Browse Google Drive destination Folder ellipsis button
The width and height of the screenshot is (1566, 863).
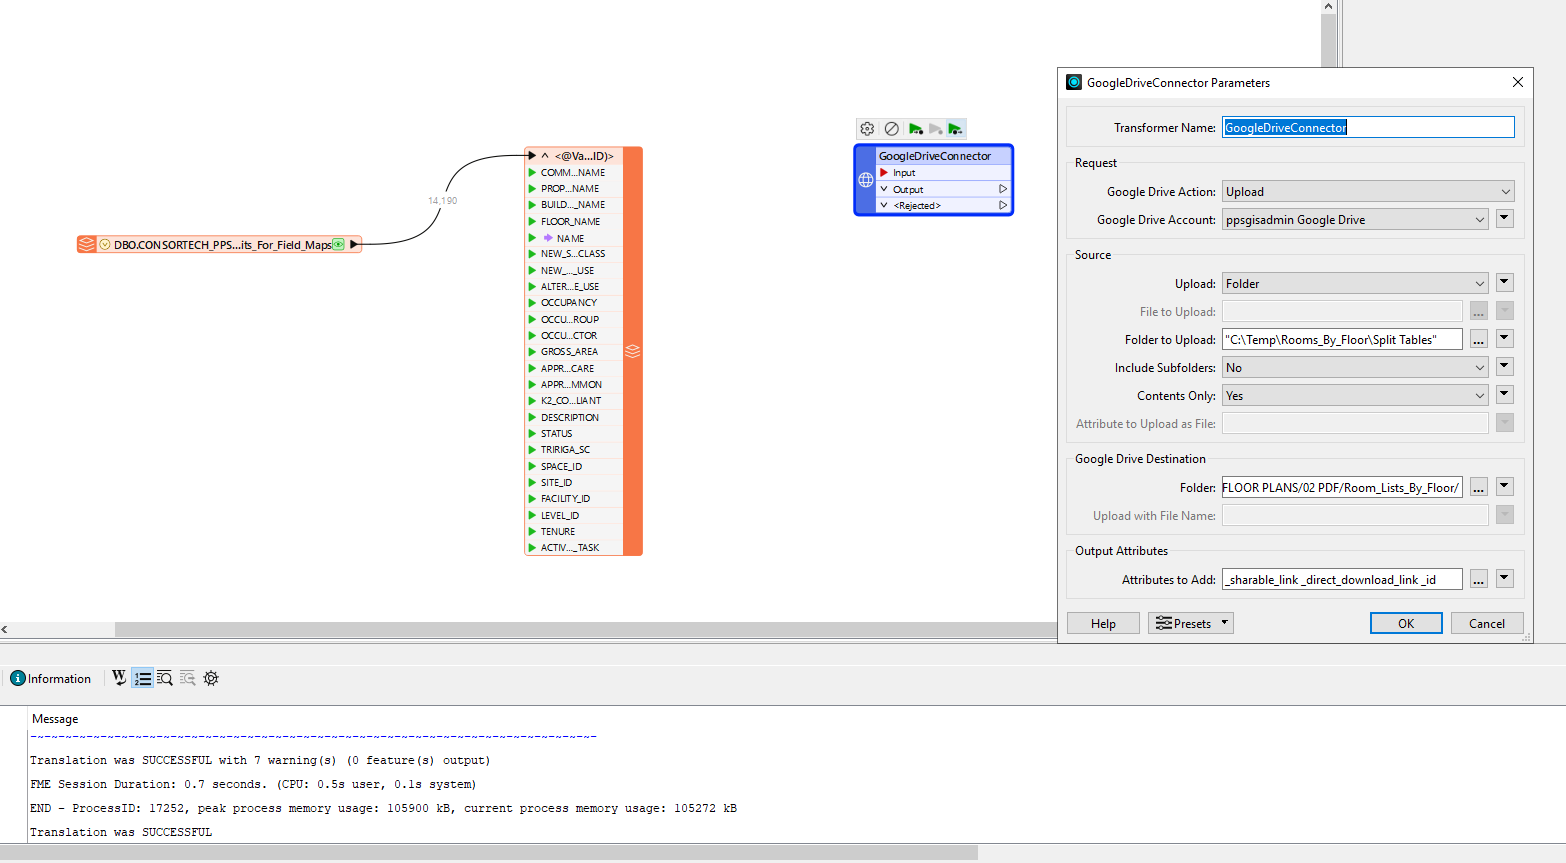[x=1478, y=488]
